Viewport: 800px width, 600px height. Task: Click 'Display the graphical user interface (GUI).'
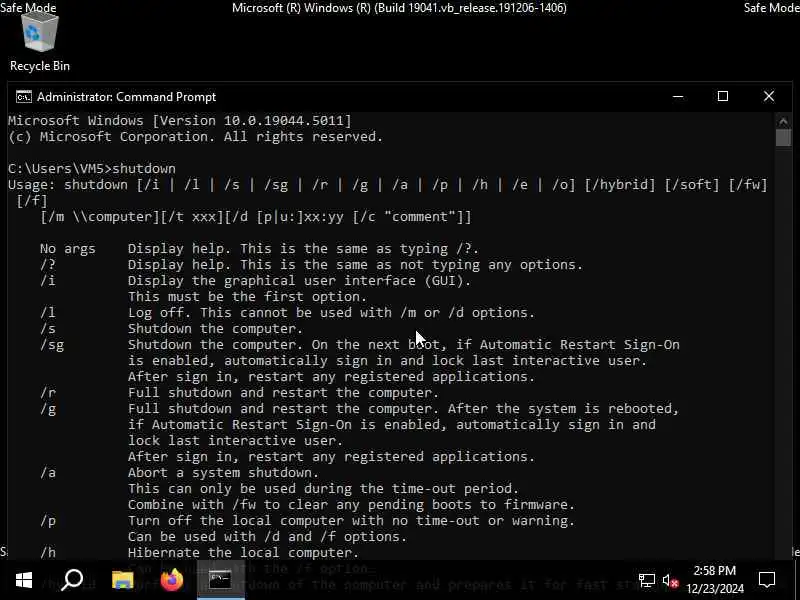click(299, 281)
